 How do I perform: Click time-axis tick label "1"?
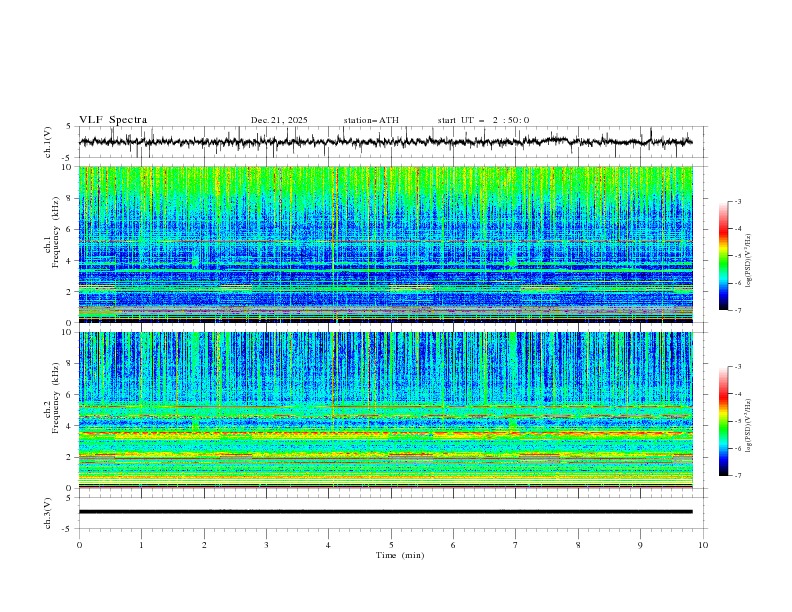pyautogui.click(x=141, y=545)
